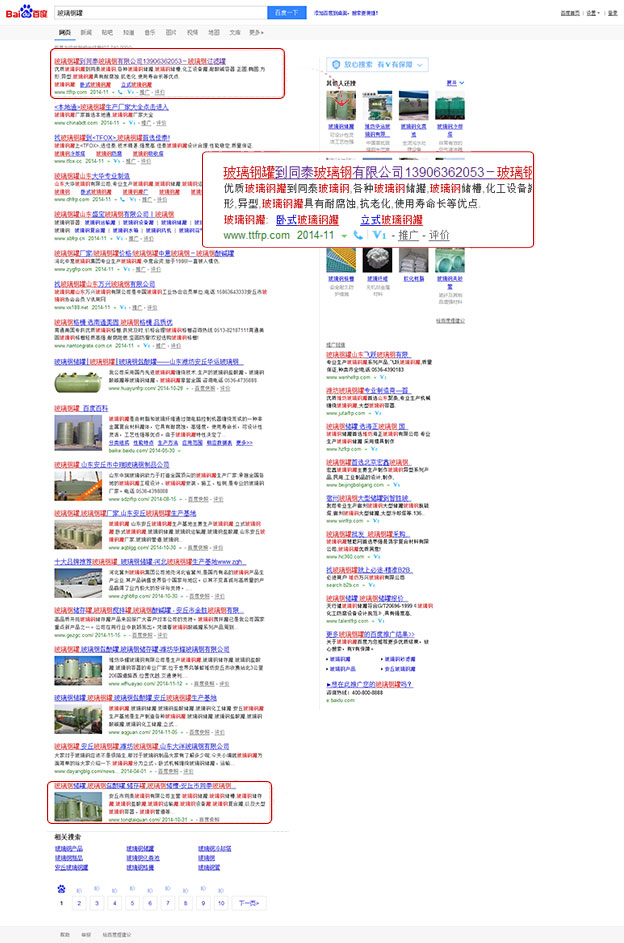
Task: Switch to the 图片 tab
Action: [171, 32]
